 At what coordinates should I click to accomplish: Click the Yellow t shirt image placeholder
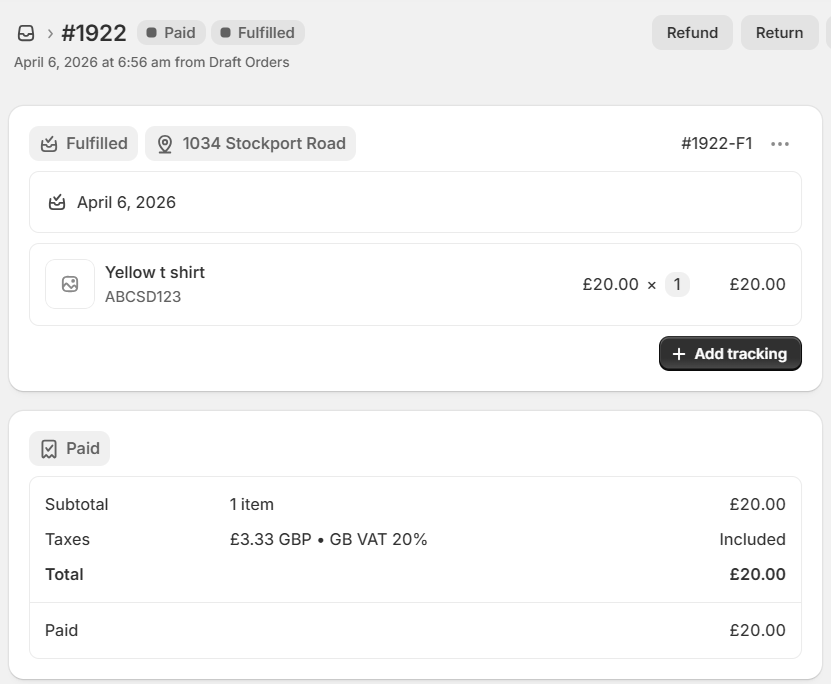point(70,284)
